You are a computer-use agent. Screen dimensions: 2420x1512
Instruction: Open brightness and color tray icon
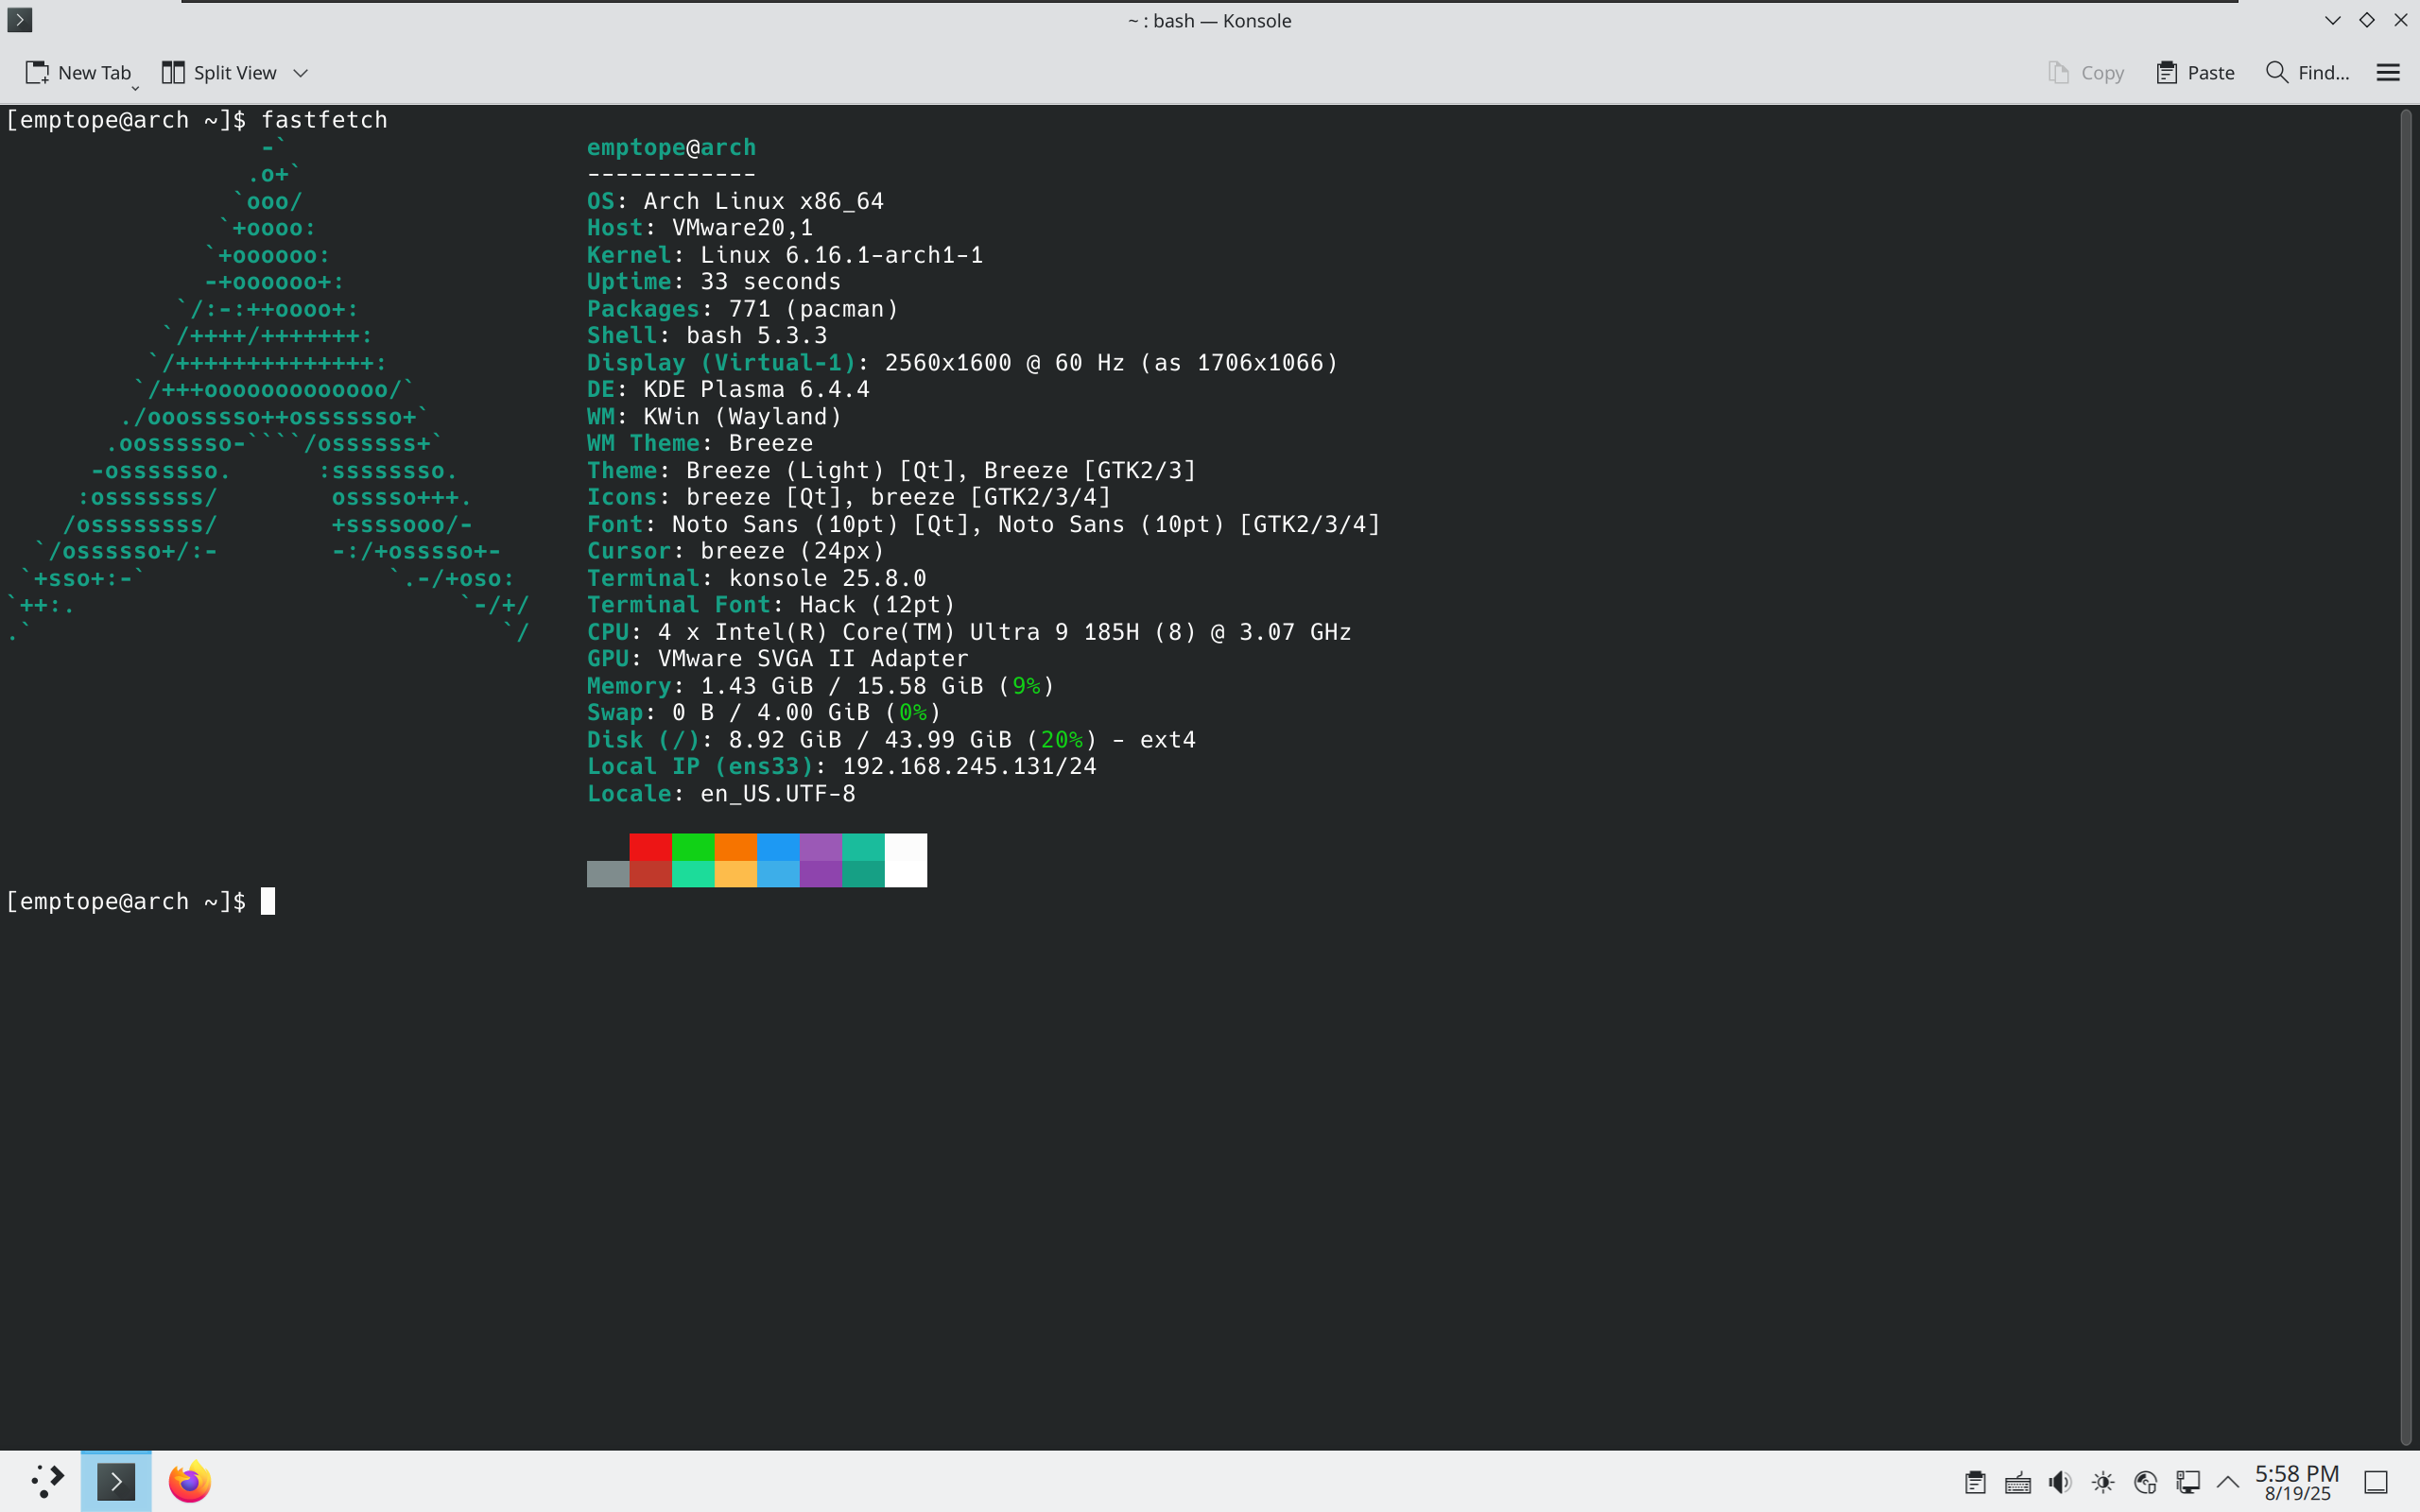(x=2102, y=1482)
